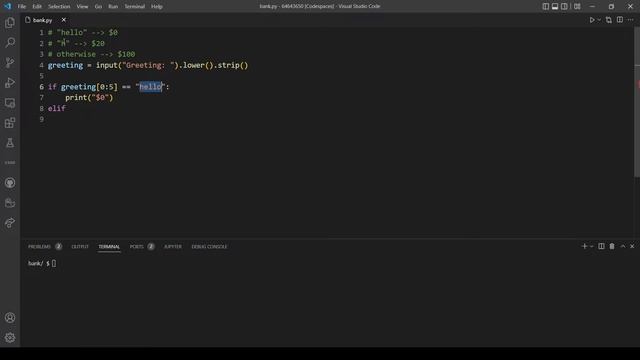Kill terminal with trash icon
The height and width of the screenshot is (360, 640).
612,246
